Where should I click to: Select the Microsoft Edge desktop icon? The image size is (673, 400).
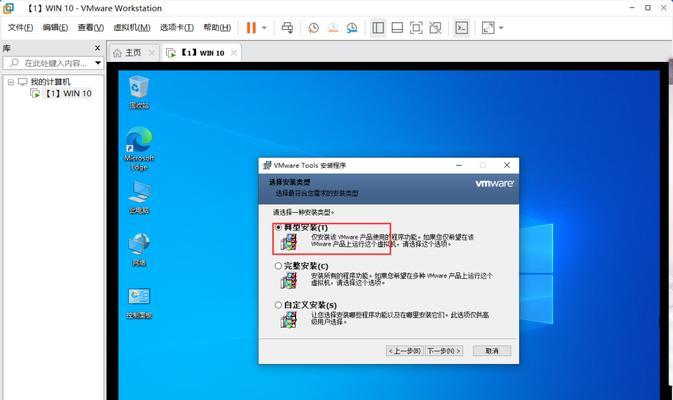click(x=139, y=149)
